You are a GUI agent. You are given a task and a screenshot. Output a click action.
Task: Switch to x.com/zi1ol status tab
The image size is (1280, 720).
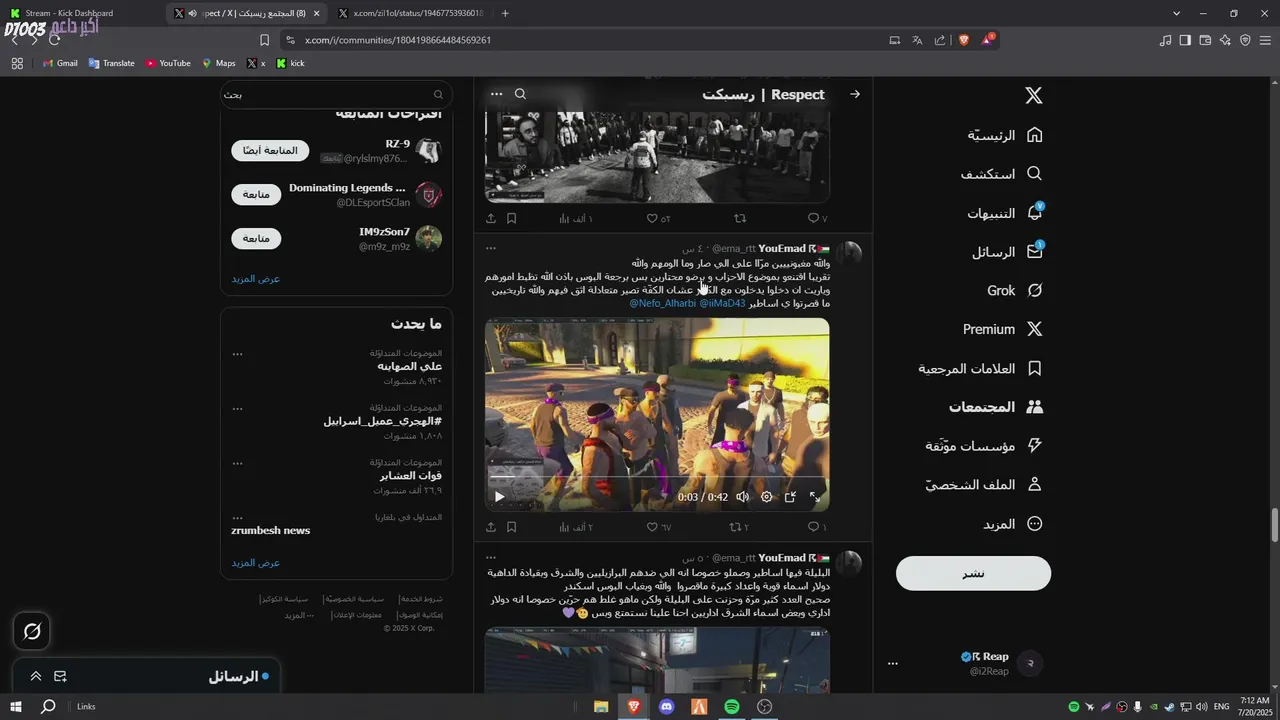(410, 13)
